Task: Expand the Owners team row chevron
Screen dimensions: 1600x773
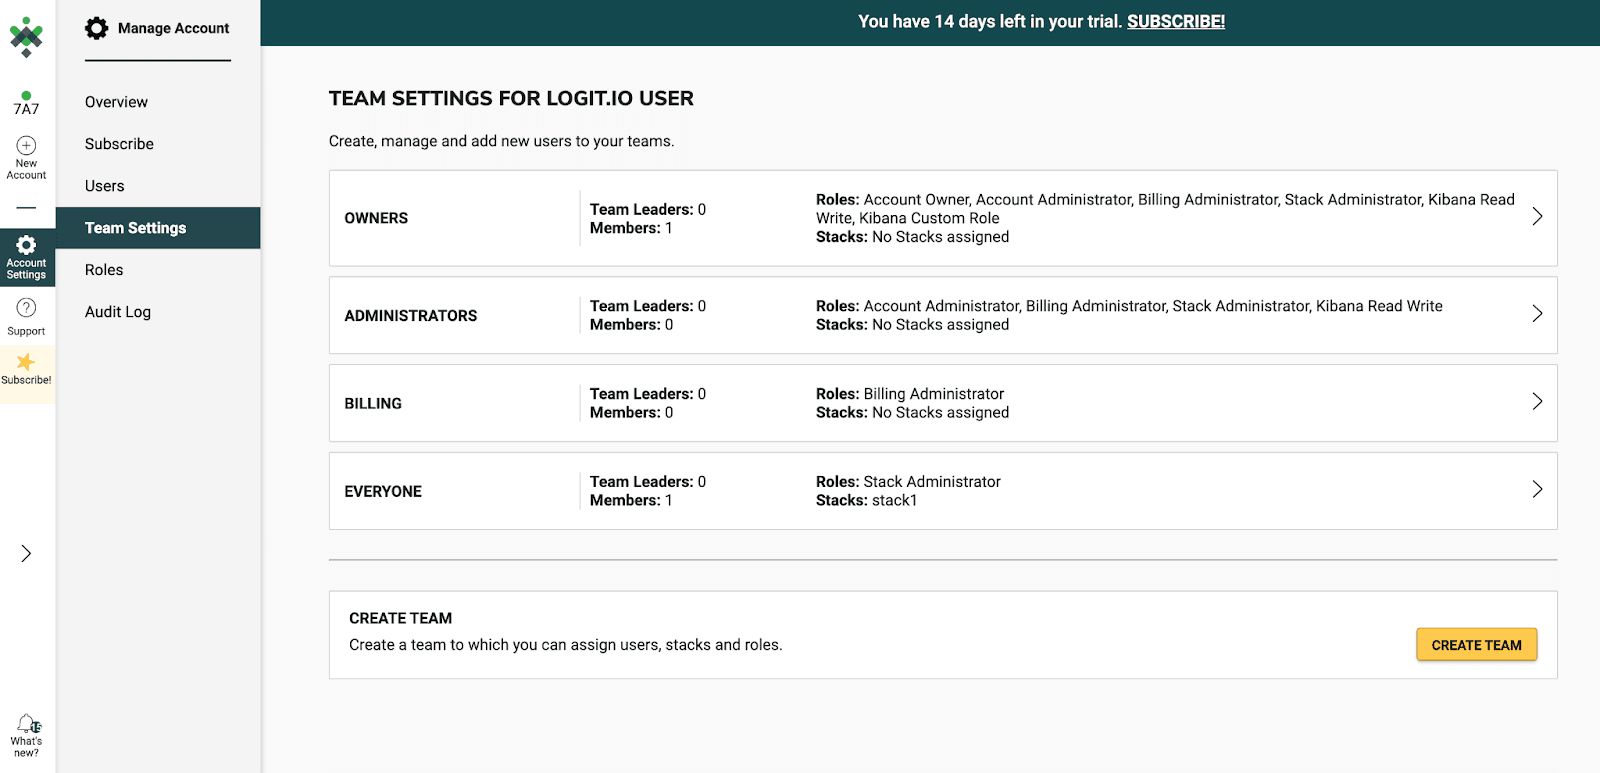Action: (1537, 217)
